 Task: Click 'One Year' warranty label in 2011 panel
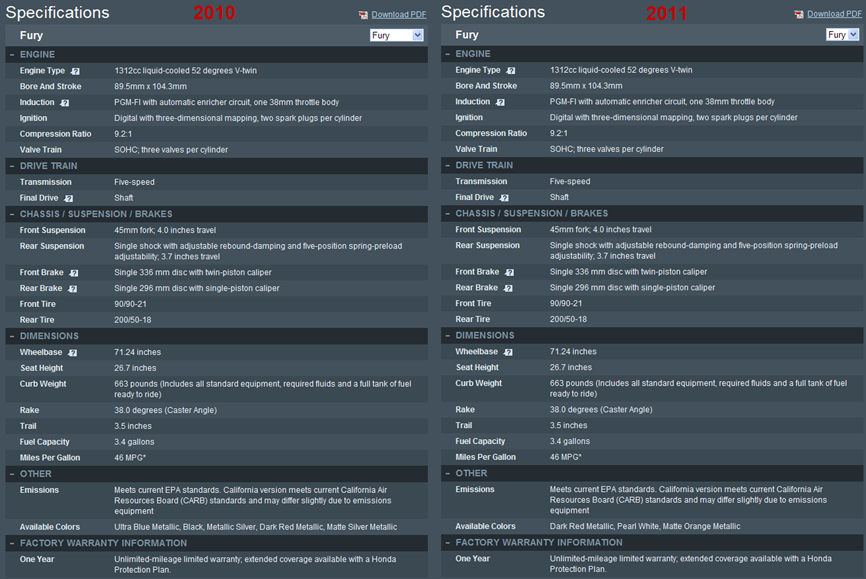pyautogui.click(x=472, y=559)
